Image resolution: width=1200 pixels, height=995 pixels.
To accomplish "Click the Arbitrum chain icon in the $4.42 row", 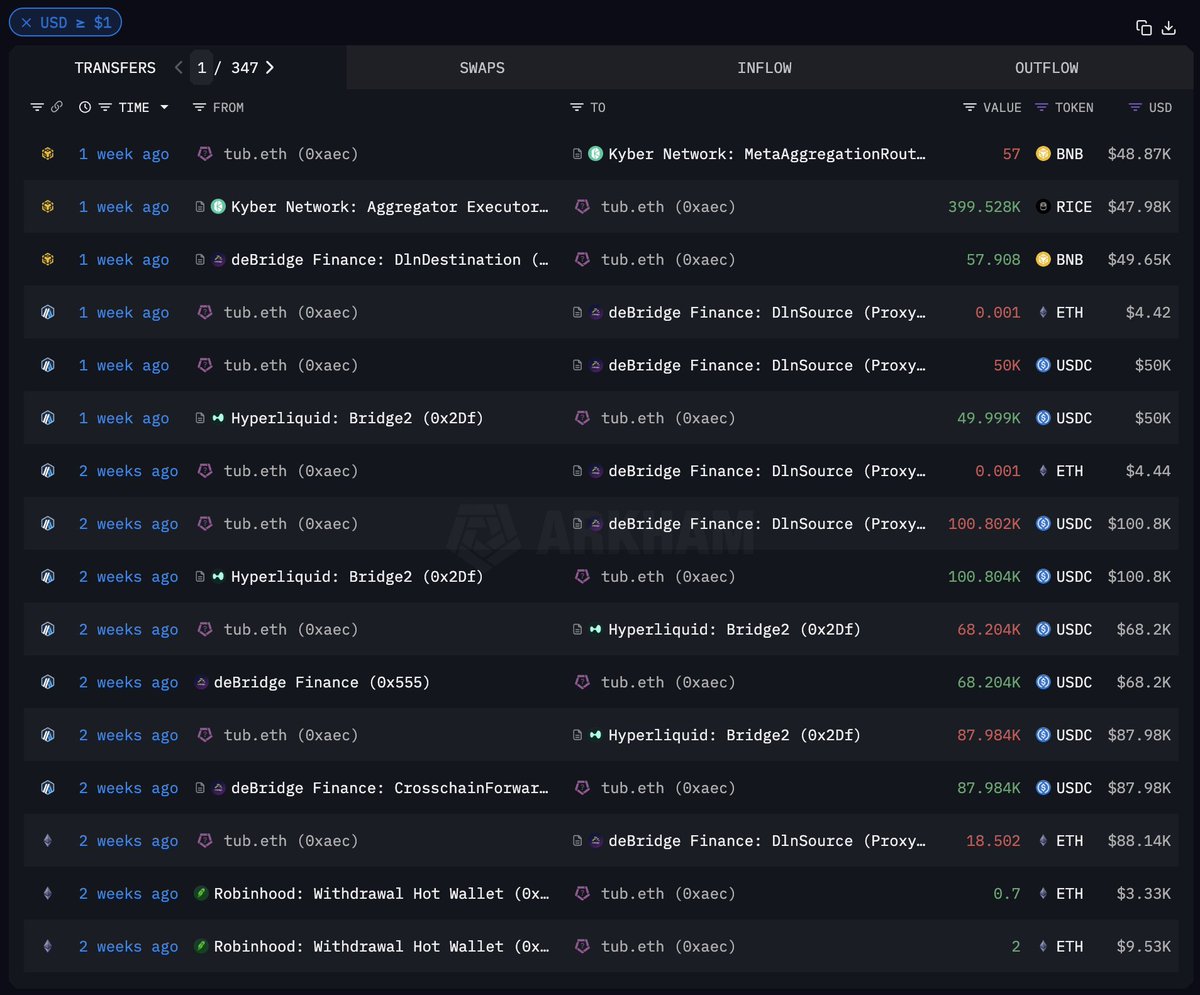I will pyautogui.click(x=47, y=313).
